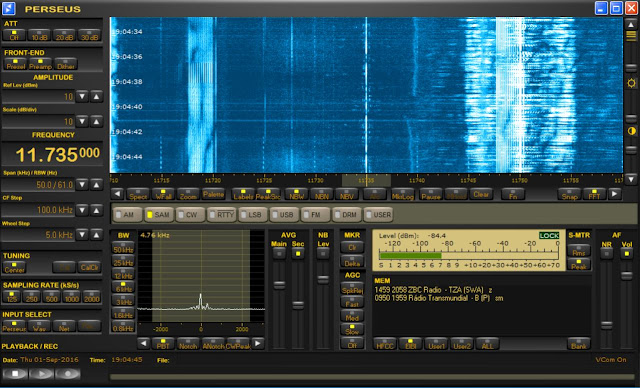Image resolution: width=640 pixels, height=388 pixels.
Task: Click the right arrow after the FFT button
Action: tap(615, 194)
